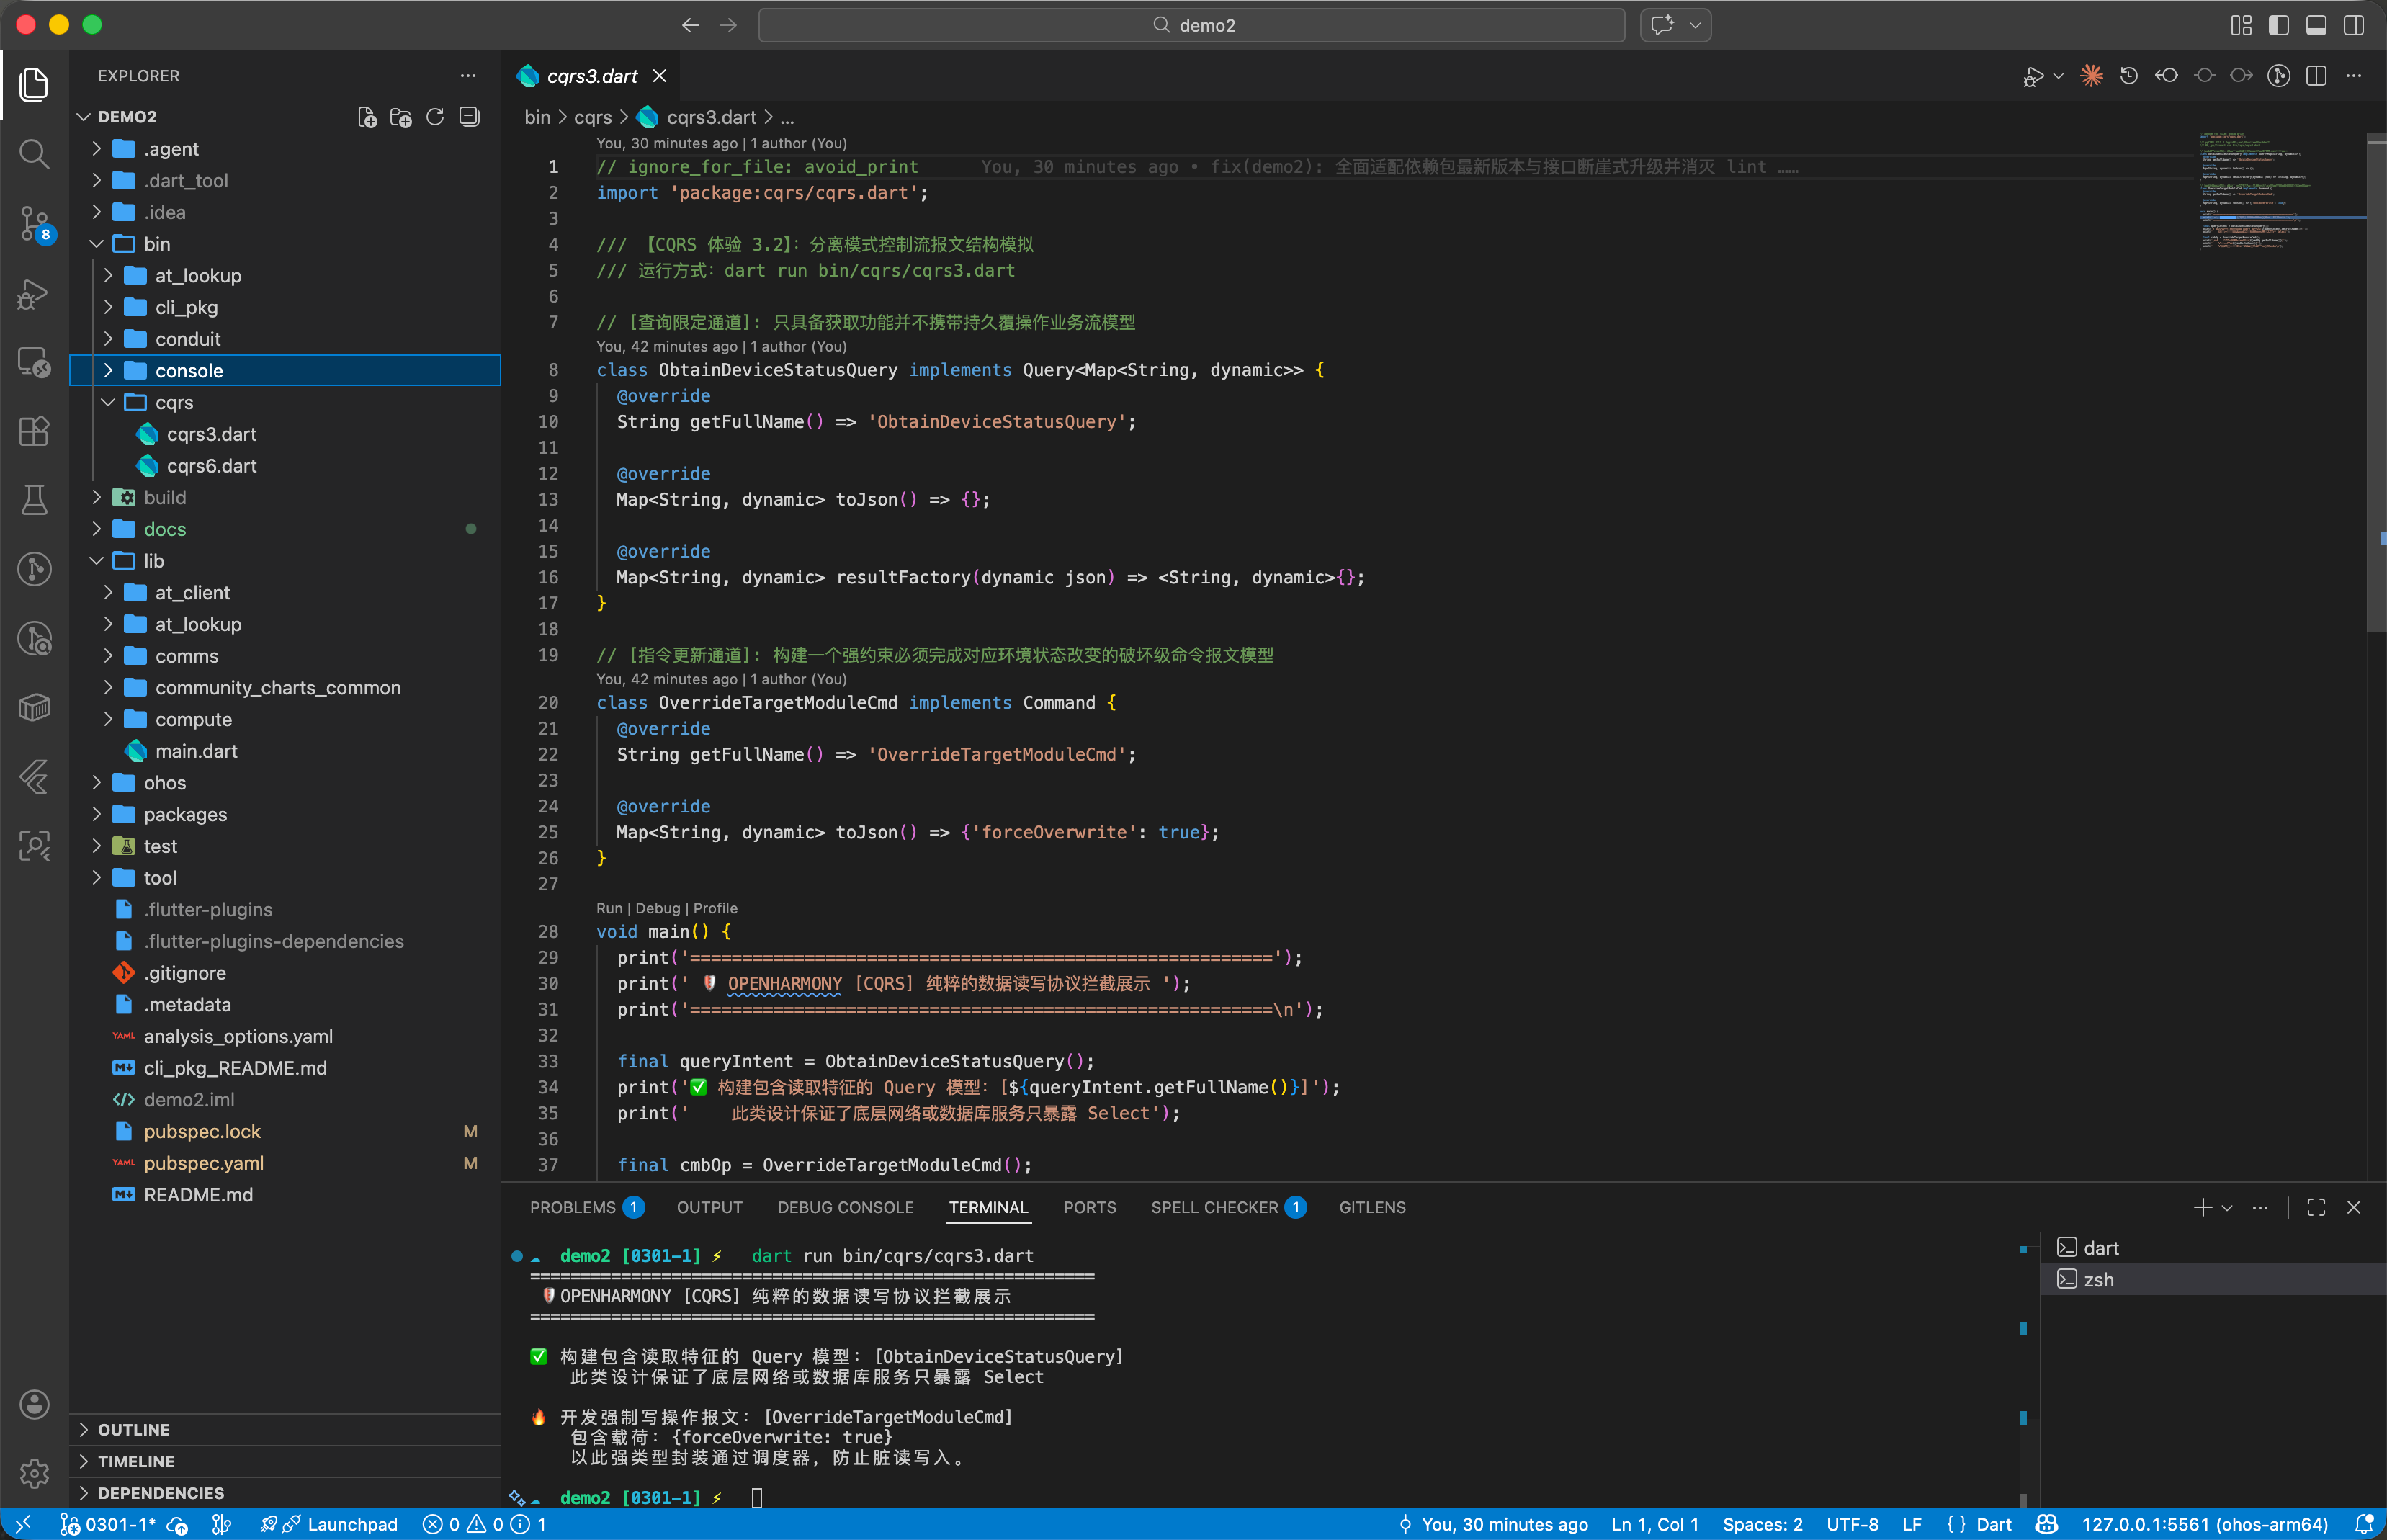This screenshot has height=1540, width=2387.
Task: Open Run and Debug view
Action: click(34, 293)
